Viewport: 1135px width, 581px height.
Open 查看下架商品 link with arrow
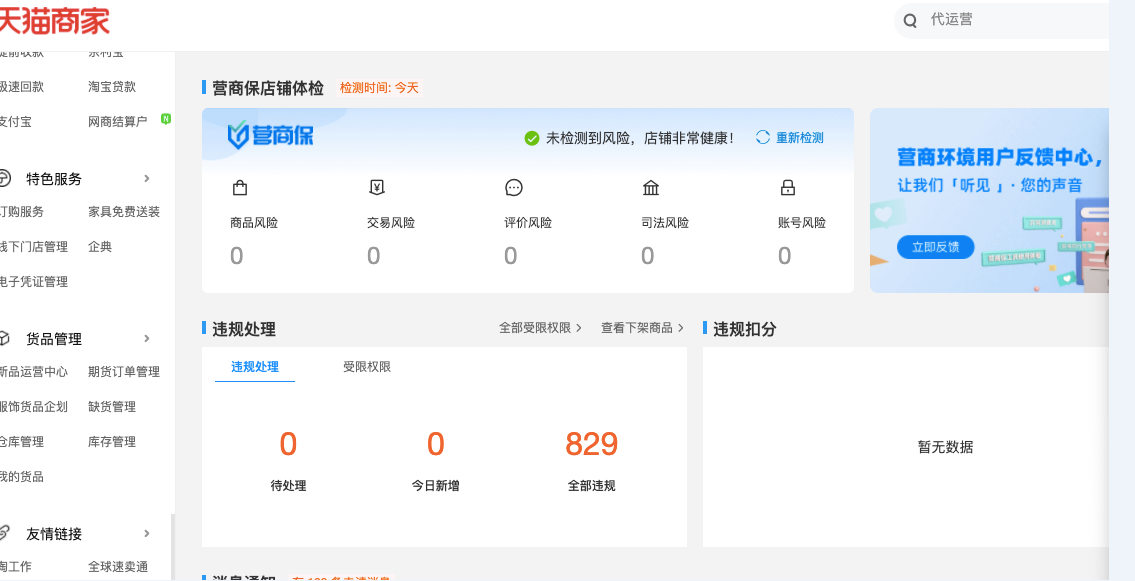(642, 328)
